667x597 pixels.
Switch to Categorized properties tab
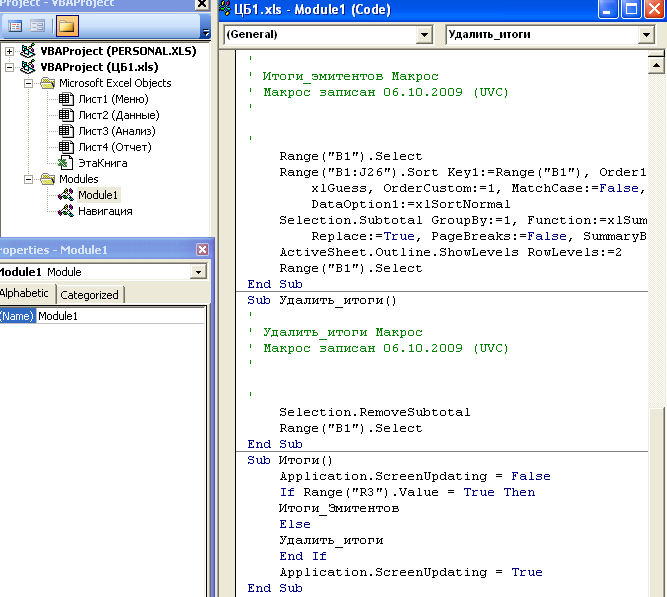tap(89, 294)
